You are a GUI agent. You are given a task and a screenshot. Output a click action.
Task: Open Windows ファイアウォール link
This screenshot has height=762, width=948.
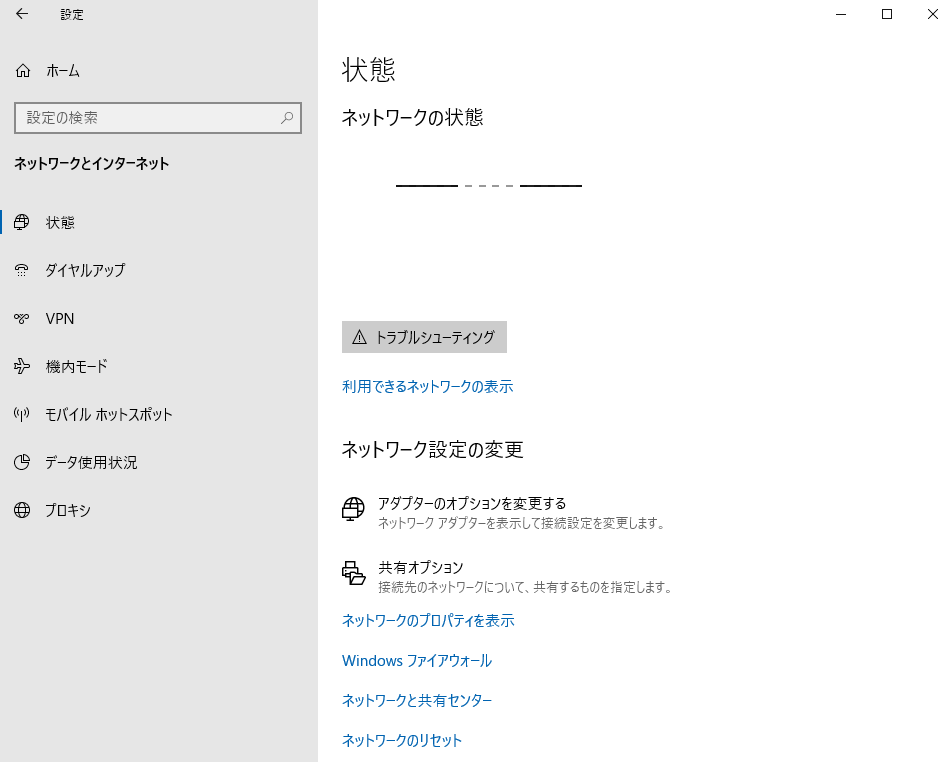[417, 660]
